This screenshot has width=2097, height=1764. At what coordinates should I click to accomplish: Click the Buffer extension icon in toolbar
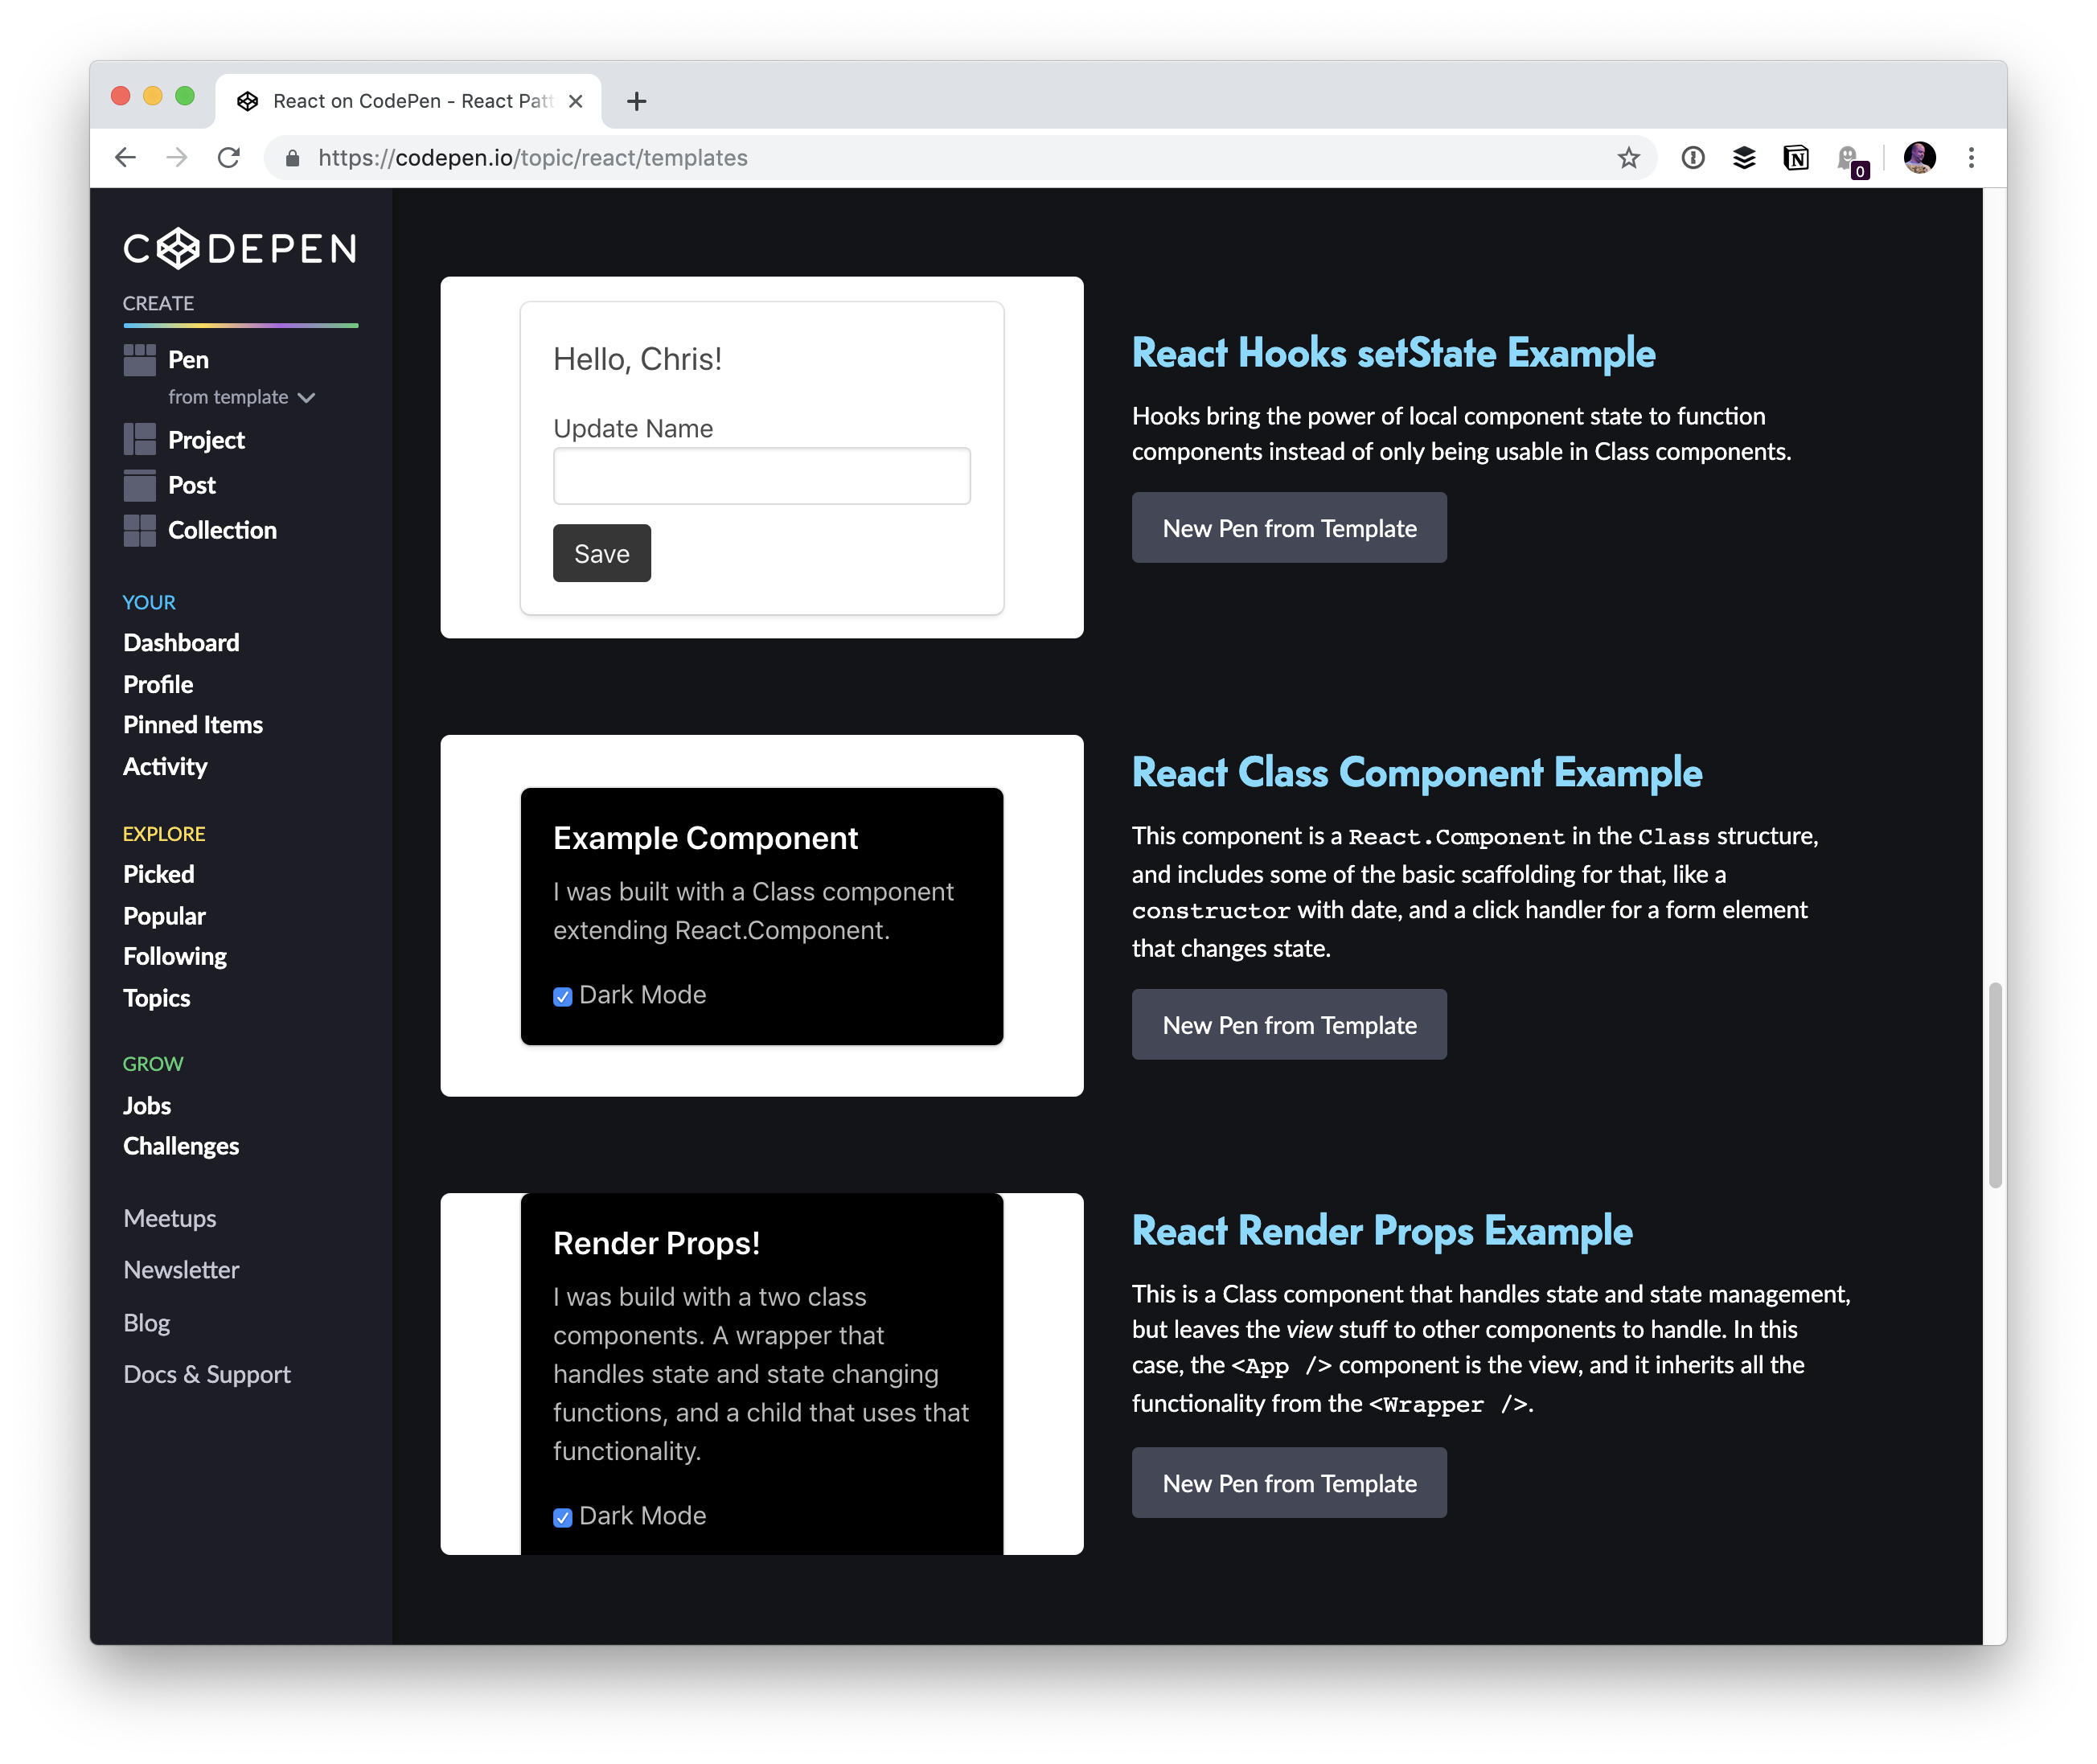pyautogui.click(x=1744, y=157)
